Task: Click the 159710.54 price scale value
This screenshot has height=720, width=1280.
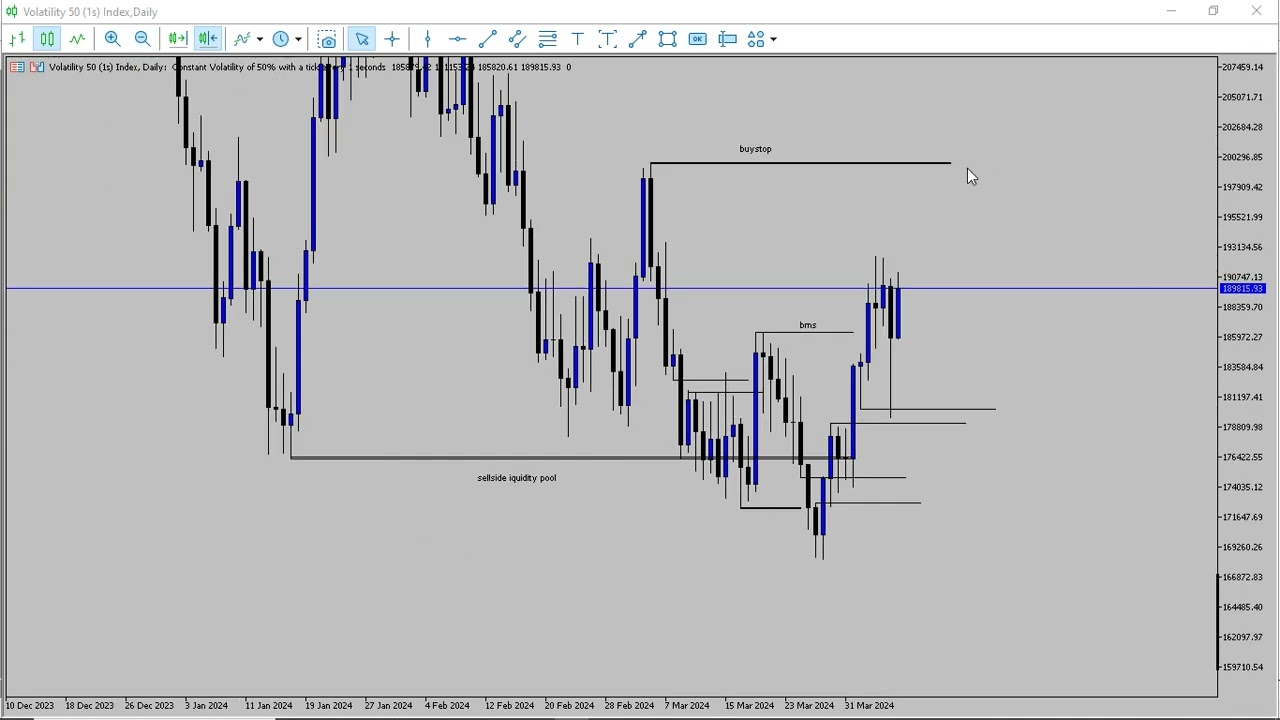Action: pyautogui.click(x=1242, y=667)
